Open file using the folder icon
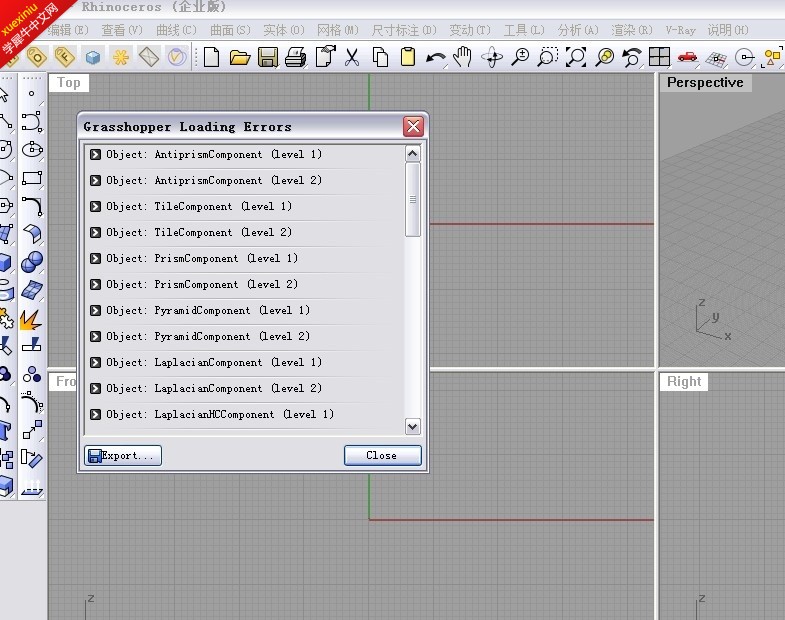The width and height of the screenshot is (785, 620). point(240,58)
